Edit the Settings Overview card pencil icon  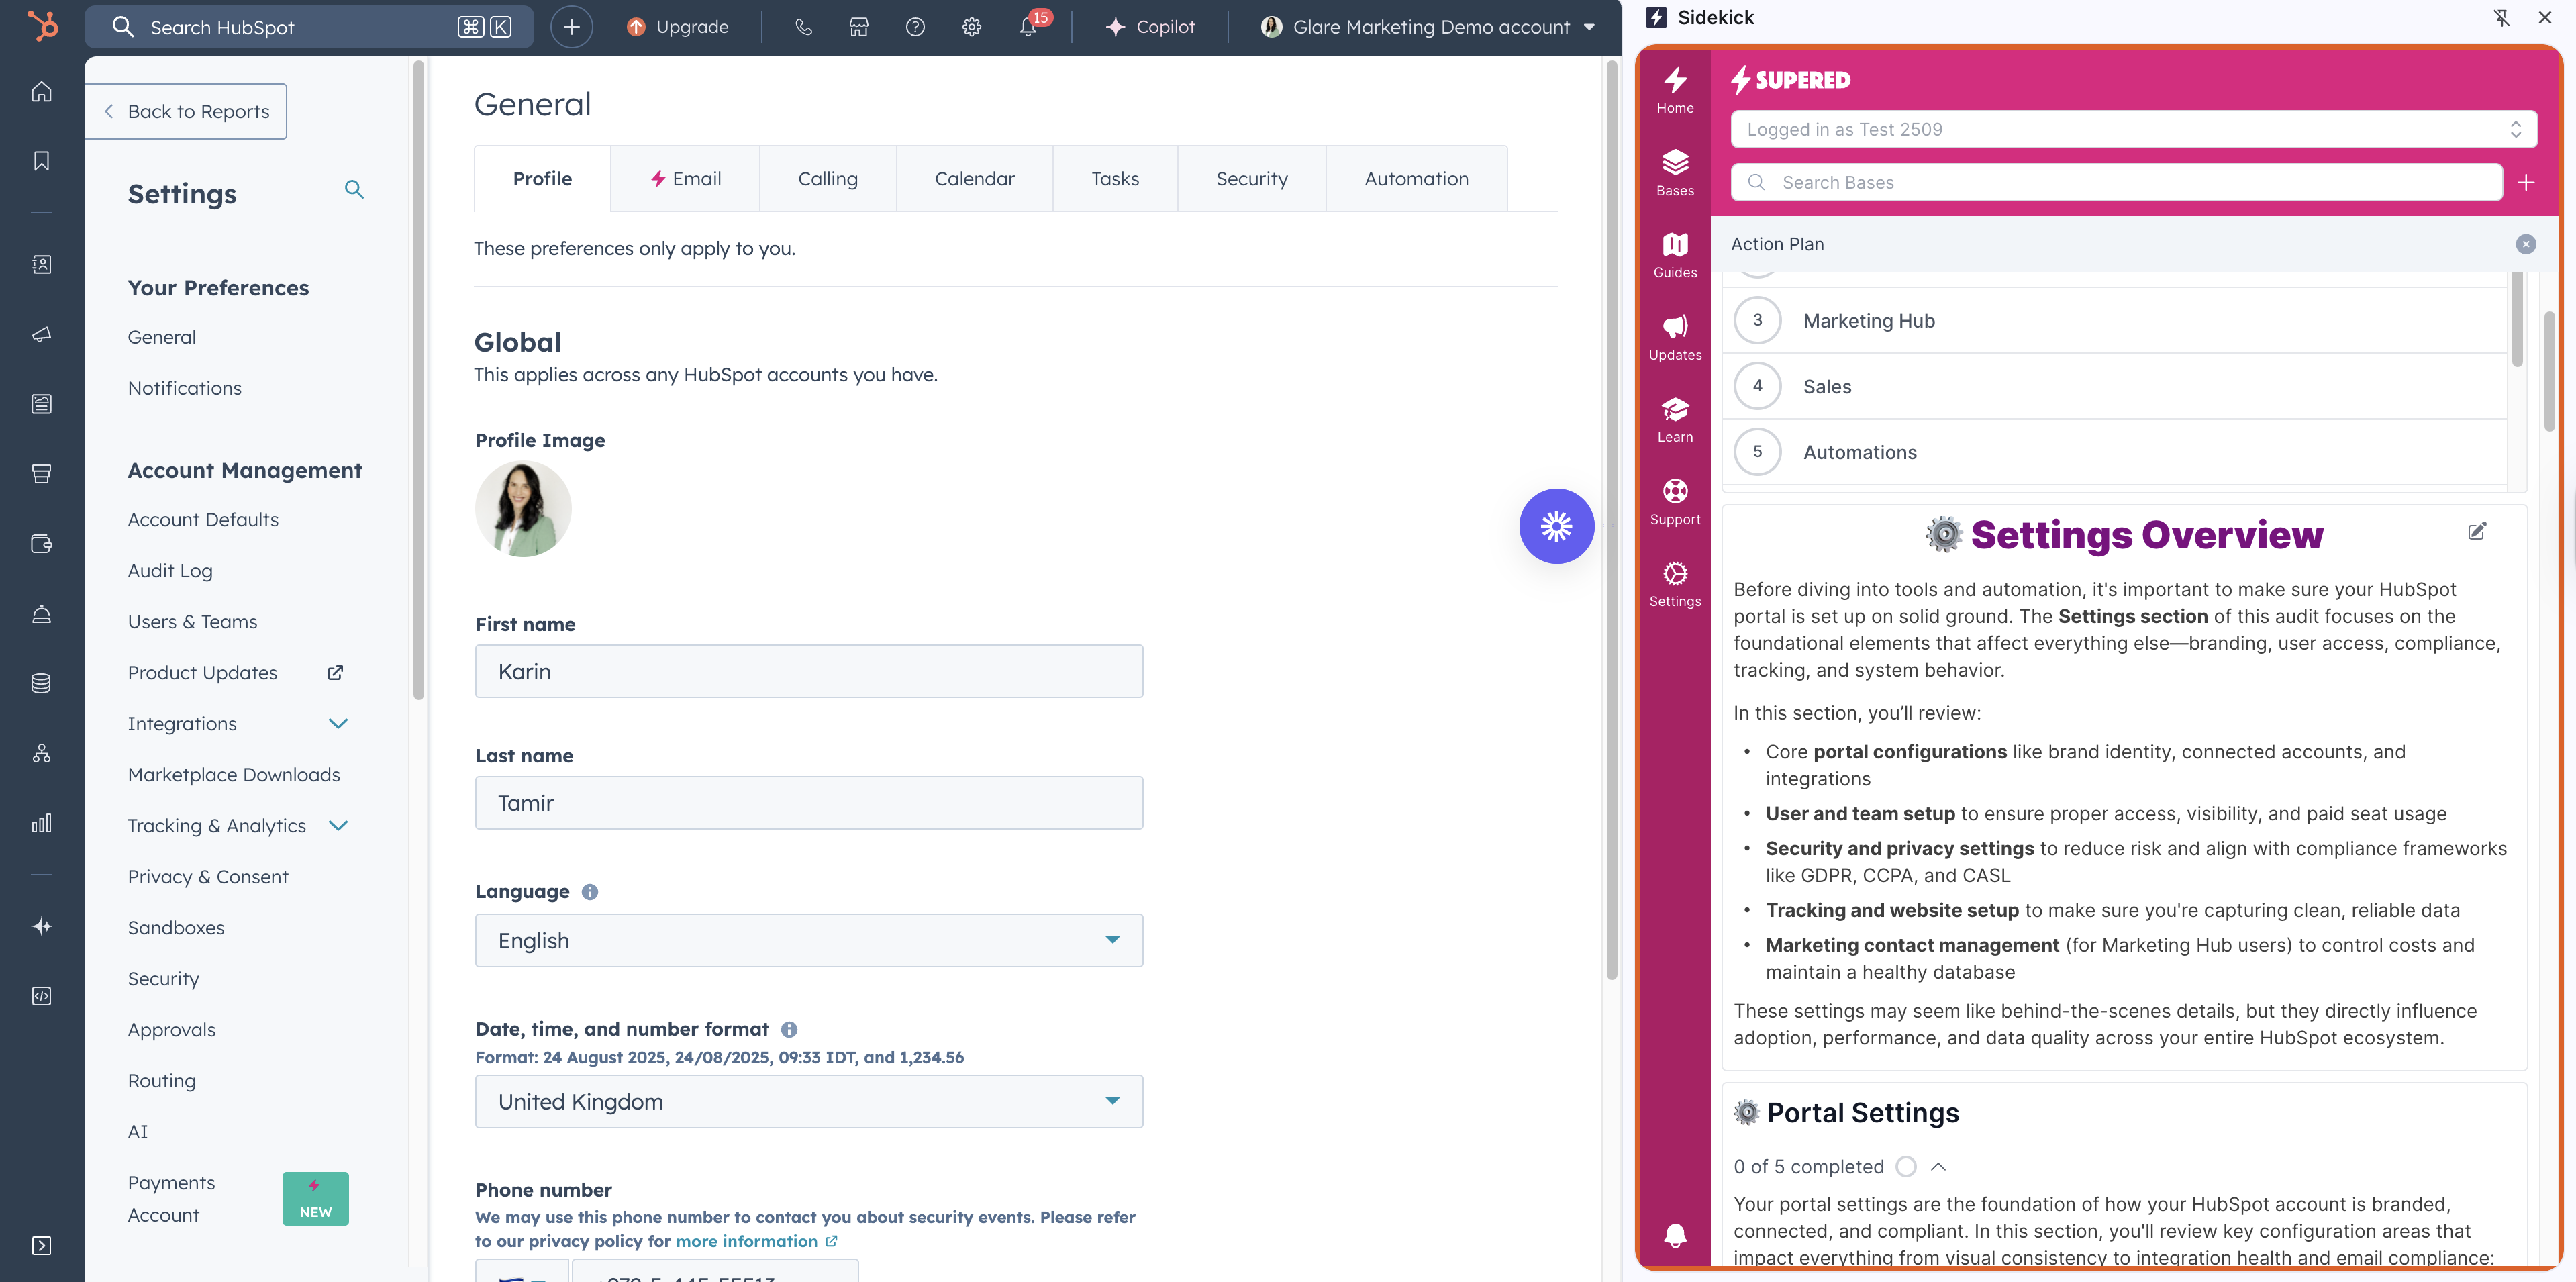(x=2477, y=531)
